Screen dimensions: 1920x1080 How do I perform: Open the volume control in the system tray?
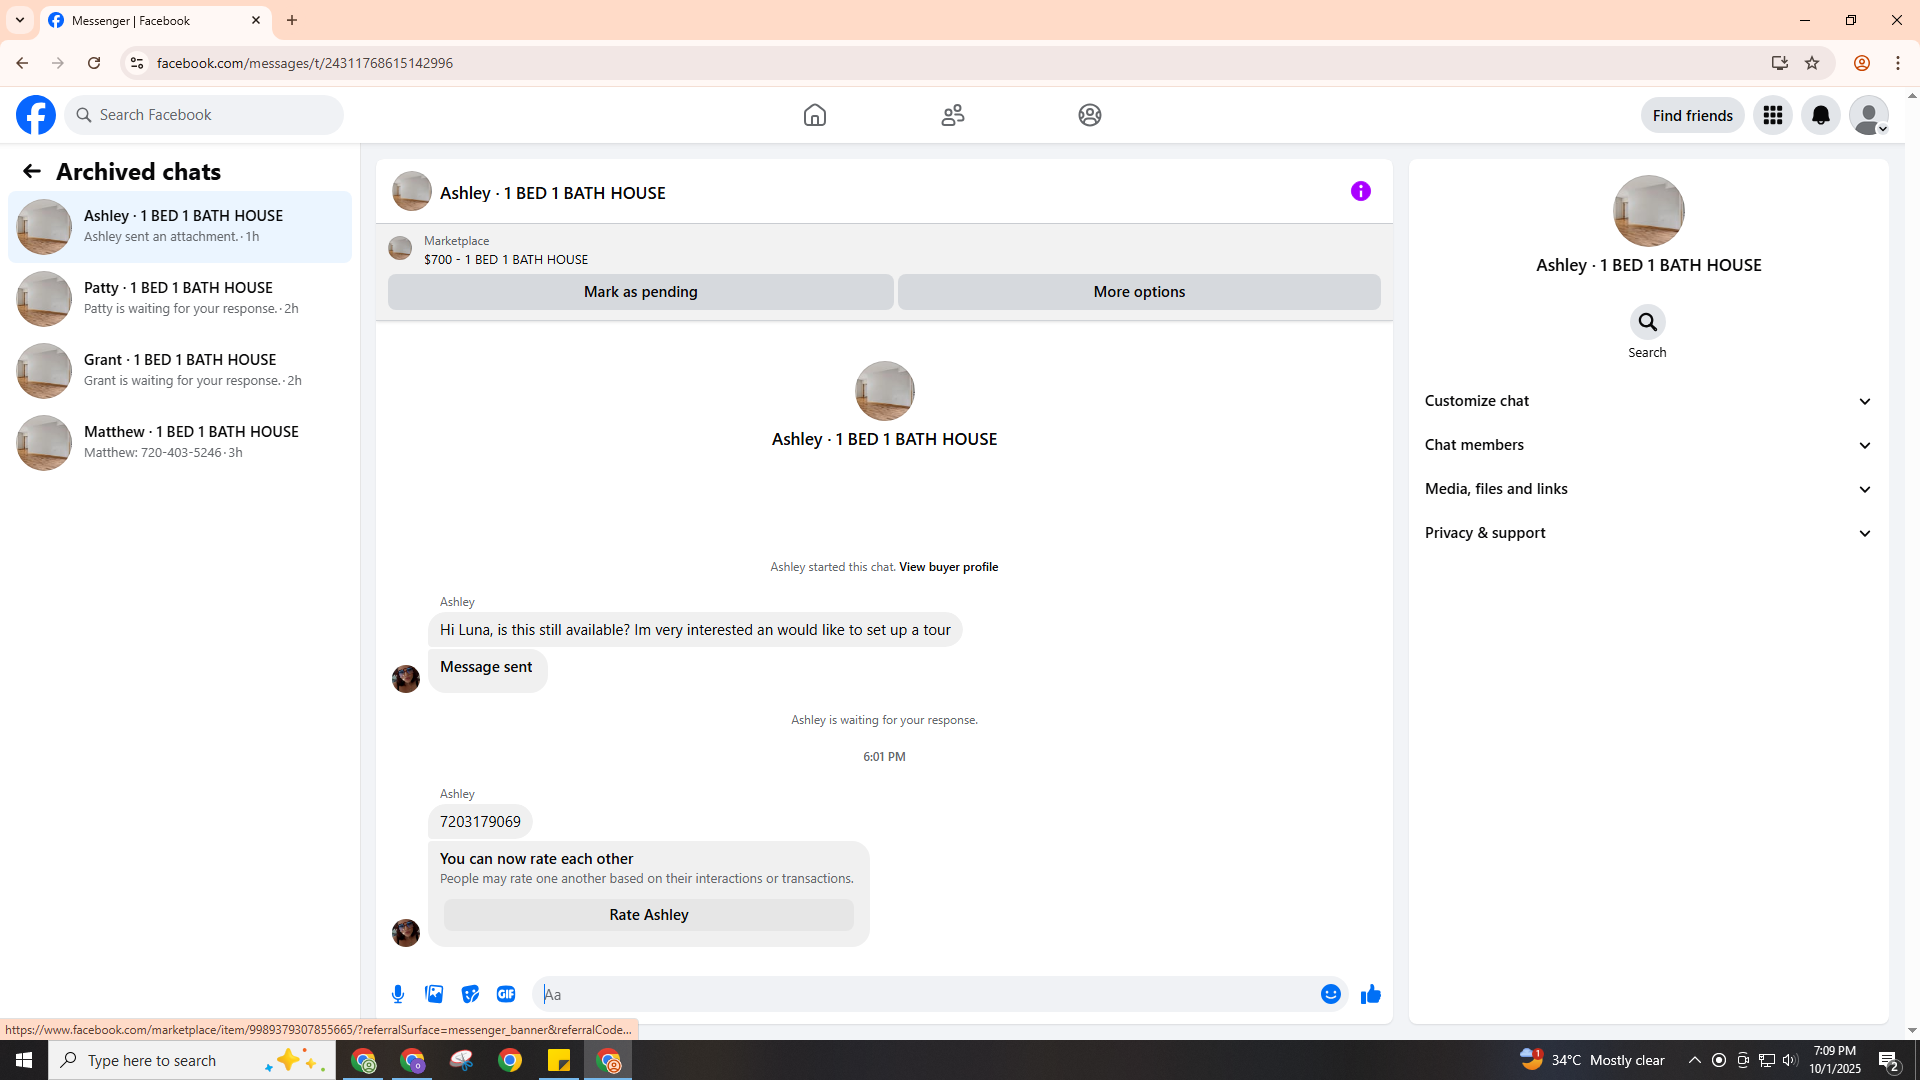click(x=1790, y=1060)
